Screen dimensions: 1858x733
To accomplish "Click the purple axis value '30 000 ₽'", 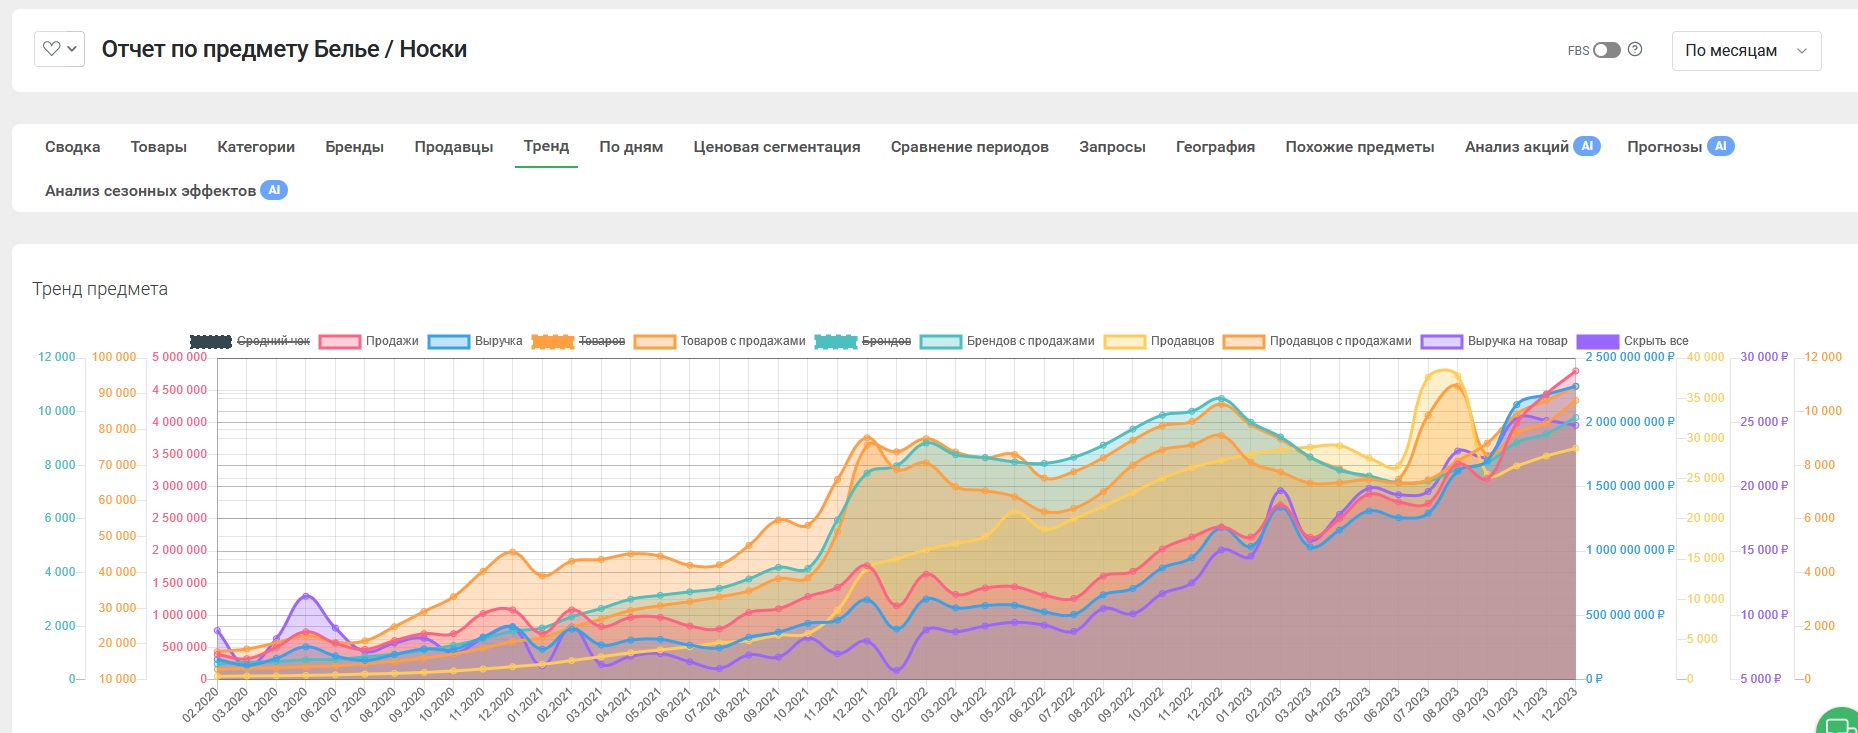I will pos(1764,357).
